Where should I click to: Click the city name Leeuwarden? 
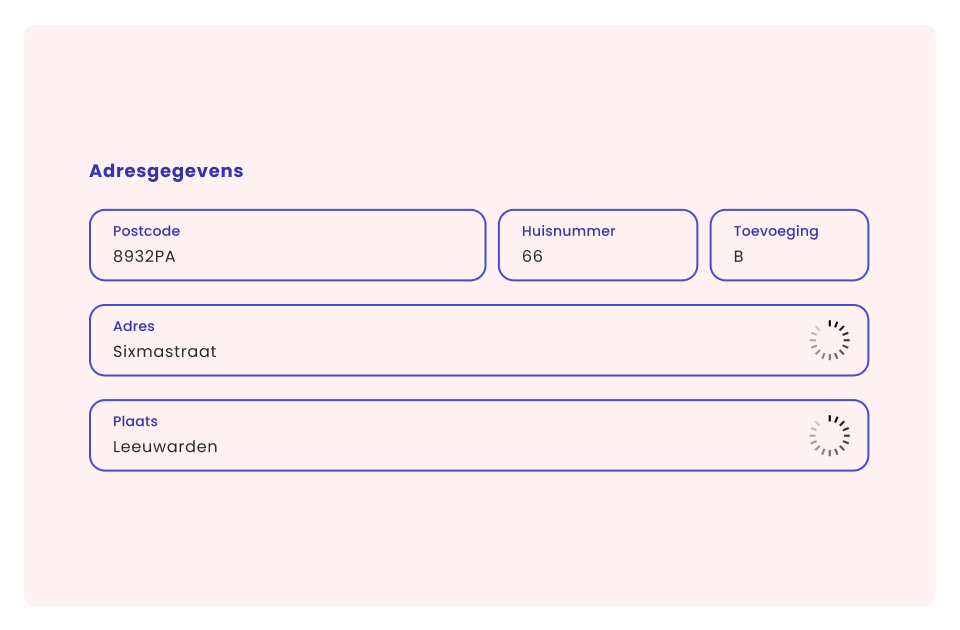[165, 447]
